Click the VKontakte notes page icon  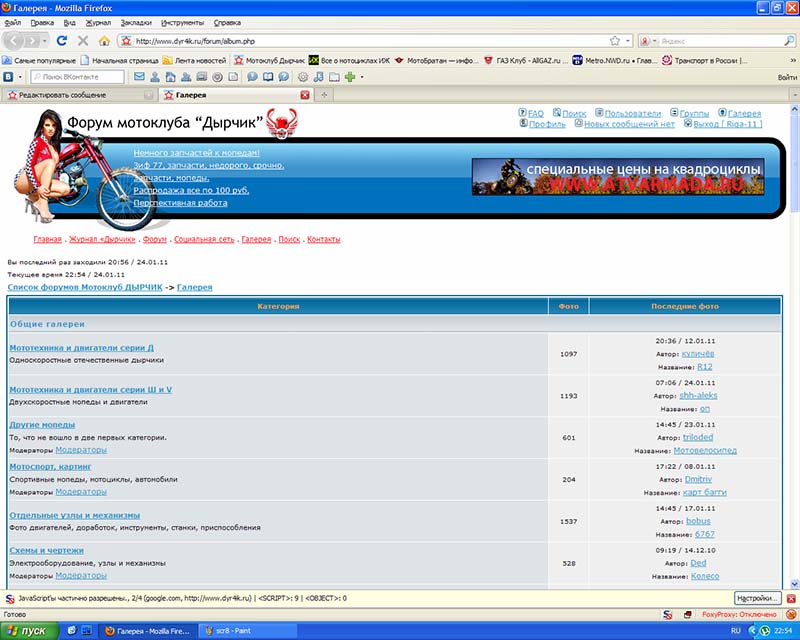coord(233,77)
